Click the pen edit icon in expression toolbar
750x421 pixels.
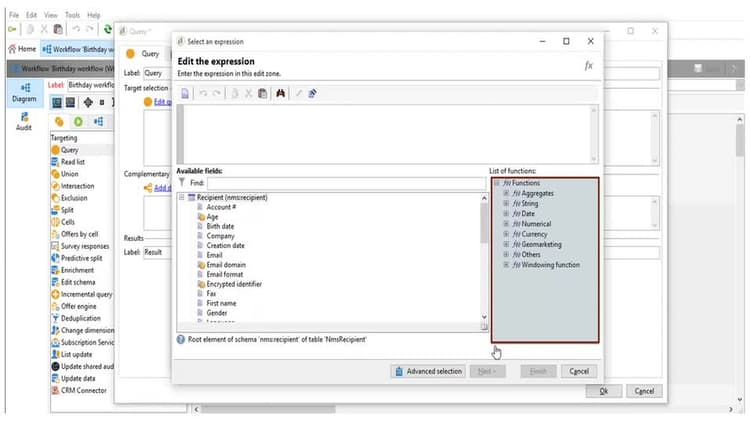pos(312,93)
